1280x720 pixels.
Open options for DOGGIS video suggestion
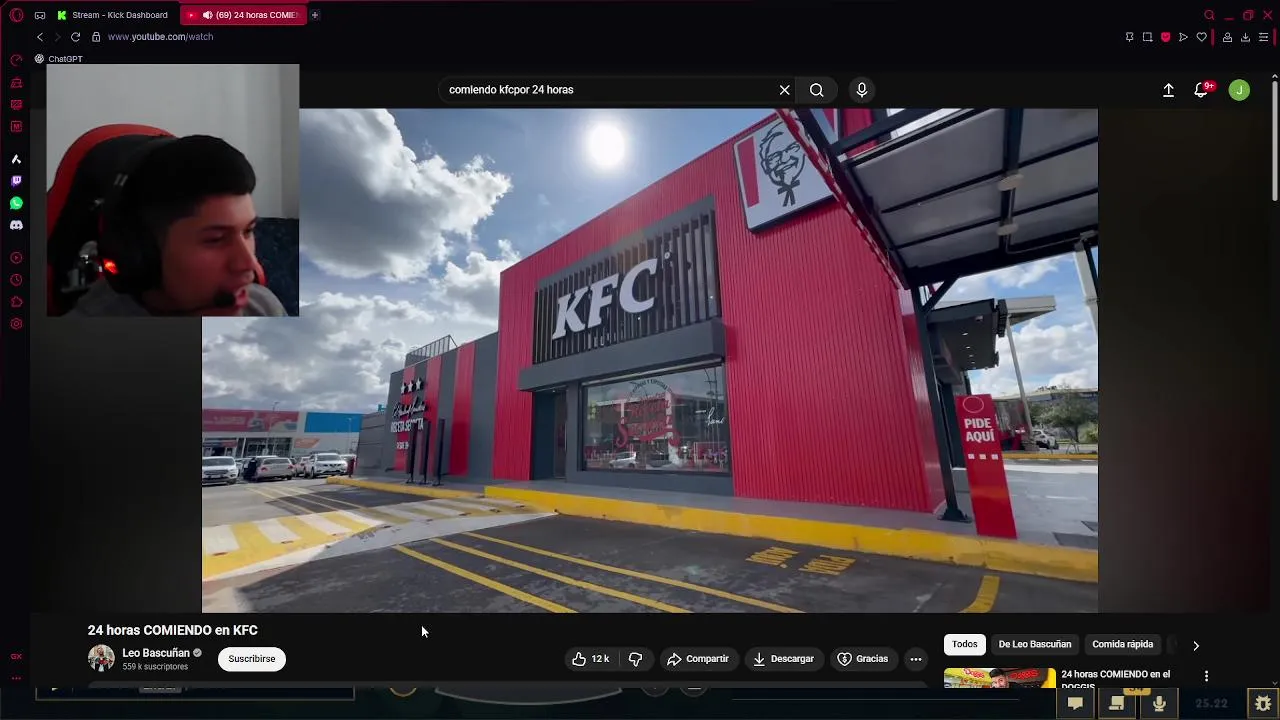coord(1206,677)
